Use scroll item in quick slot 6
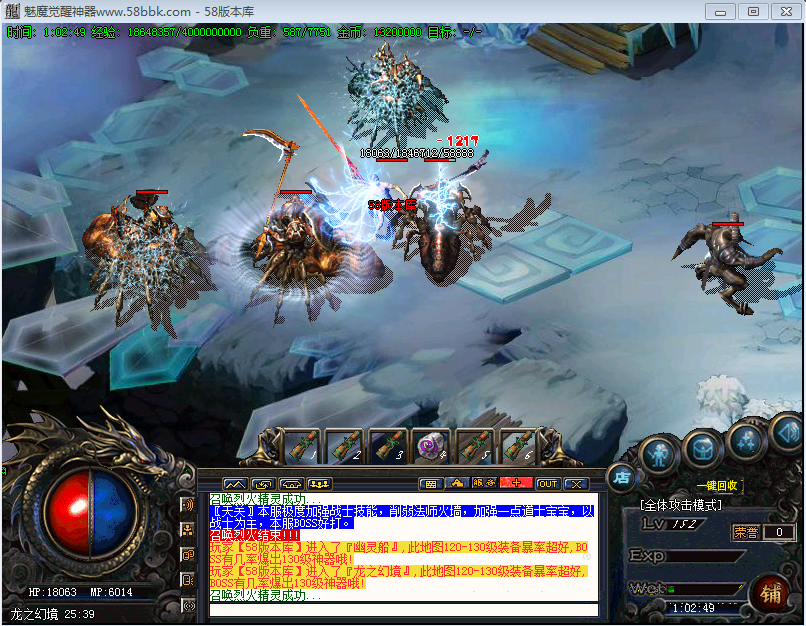This screenshot has width=806, height=626. pyautogui.click(x=517, y=445)
